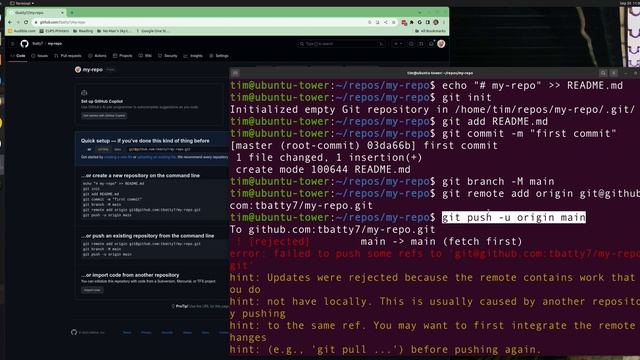The image size is (640, 360).
Task: Click Terms link in GitHub footer
Action: click(127, 333)
